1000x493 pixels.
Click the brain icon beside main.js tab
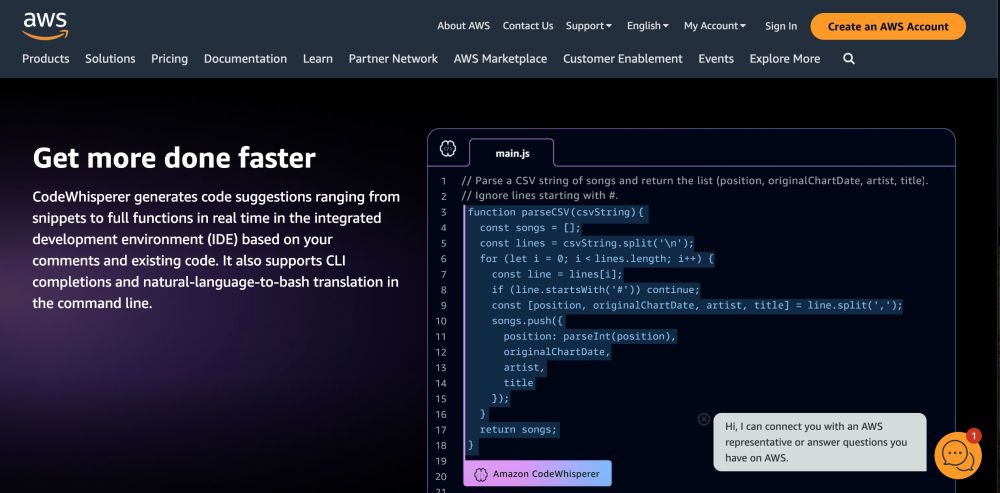(x=448, y=149)
